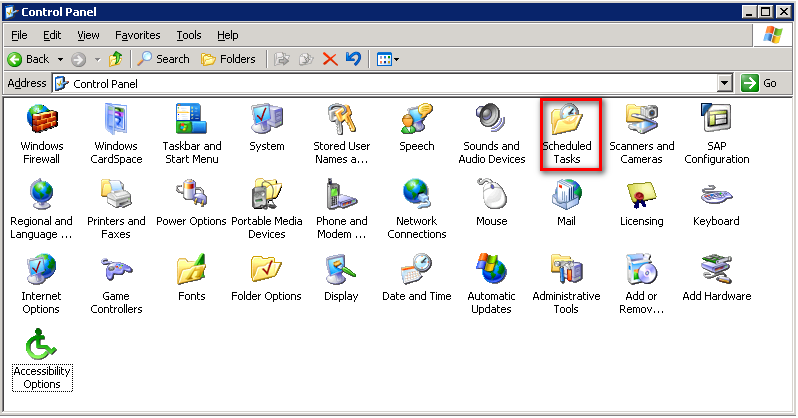Expand the Address bar dropdown arrow

pos(726,84)
